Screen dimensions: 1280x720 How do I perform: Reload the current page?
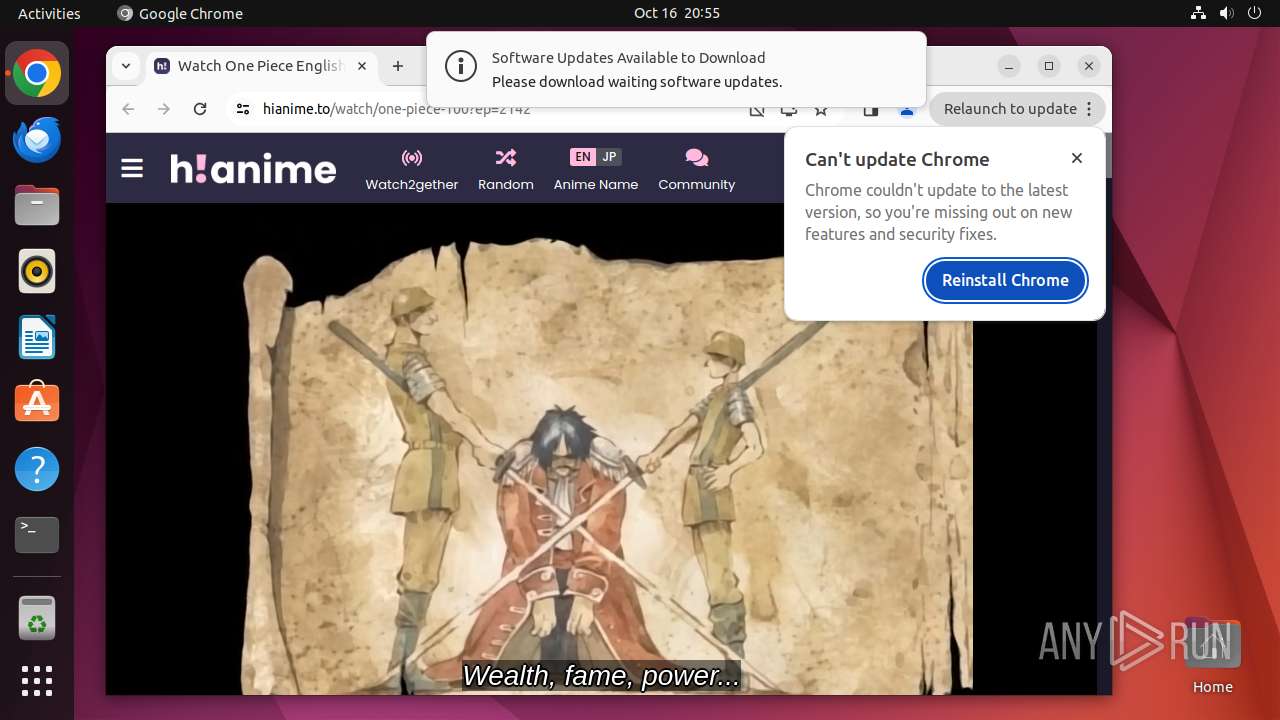200,109
